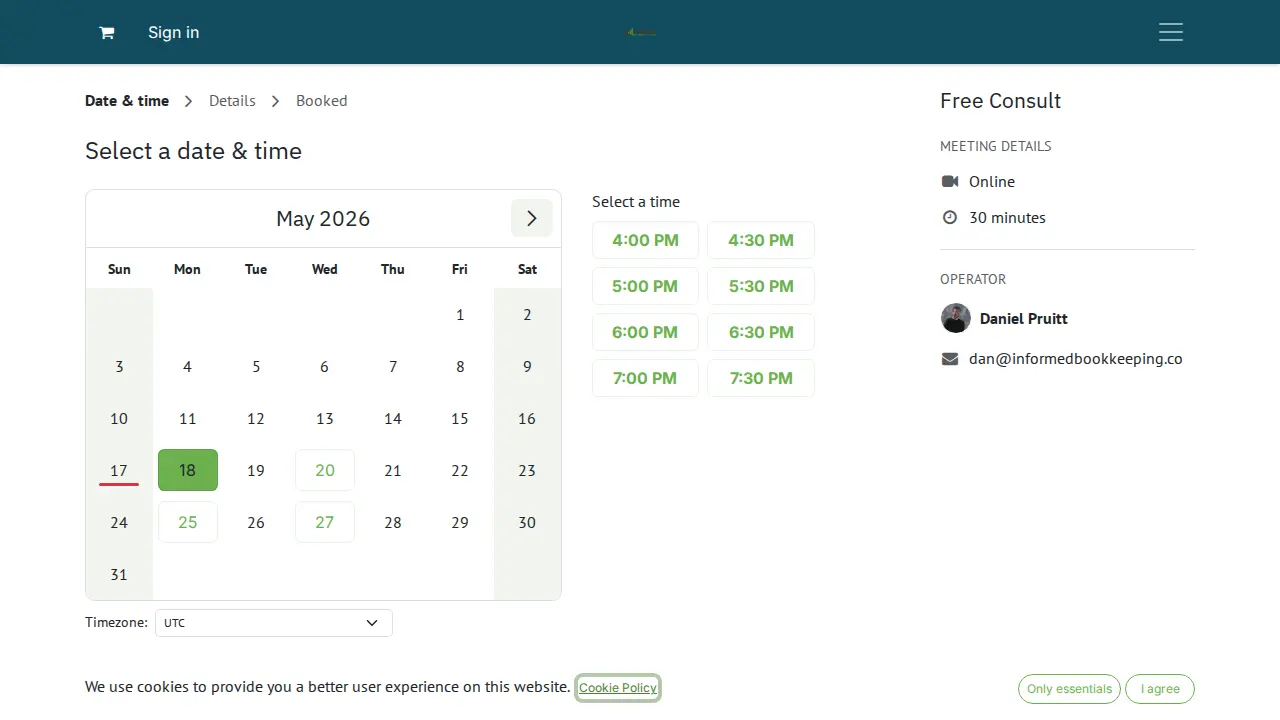1280x720 pixels.
Task: Choose the 6:00 PM time slot
Action: (x=645, y=332)
